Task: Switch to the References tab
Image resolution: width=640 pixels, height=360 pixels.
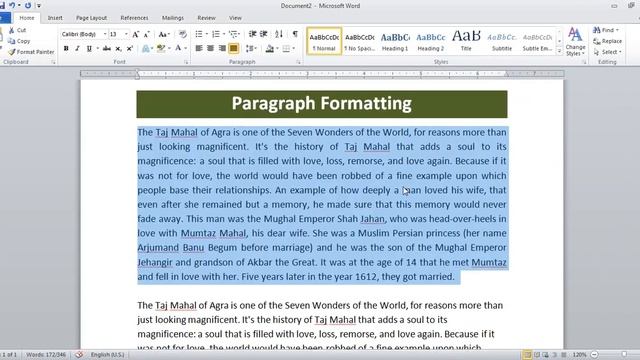Action: click(x=134, y=18)
